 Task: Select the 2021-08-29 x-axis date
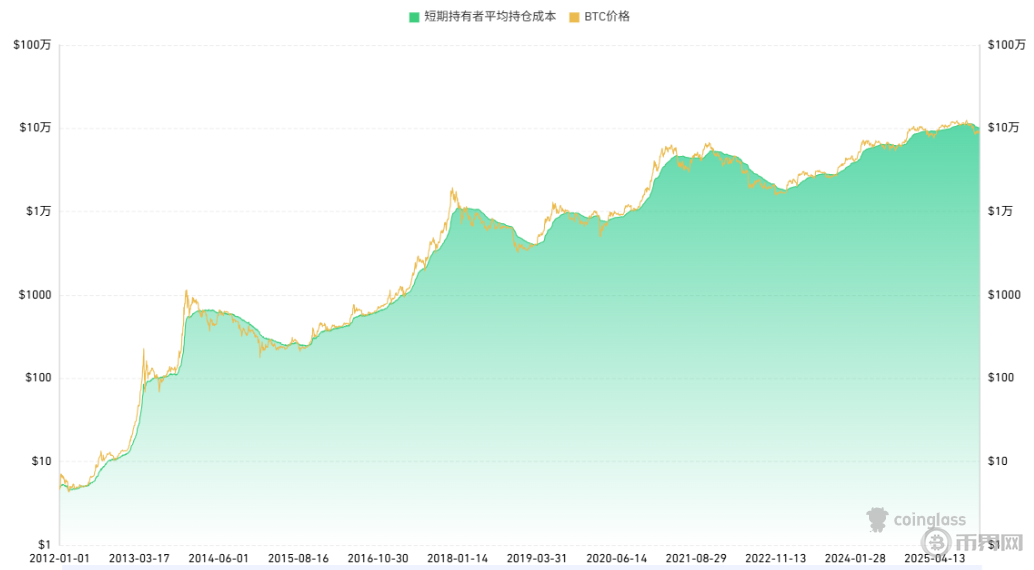(696, 558)
